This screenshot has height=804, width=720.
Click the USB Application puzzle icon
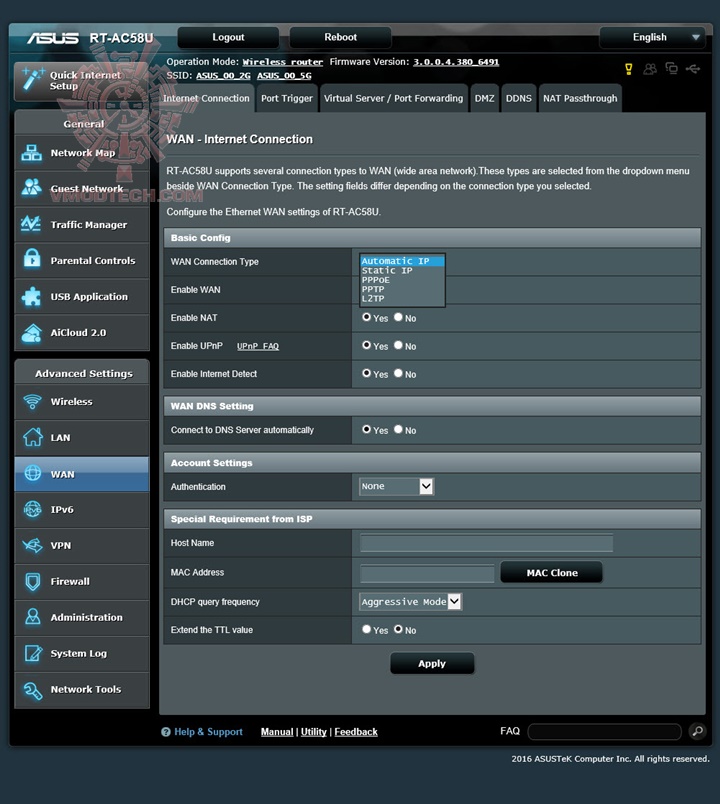tap(31, 296)
